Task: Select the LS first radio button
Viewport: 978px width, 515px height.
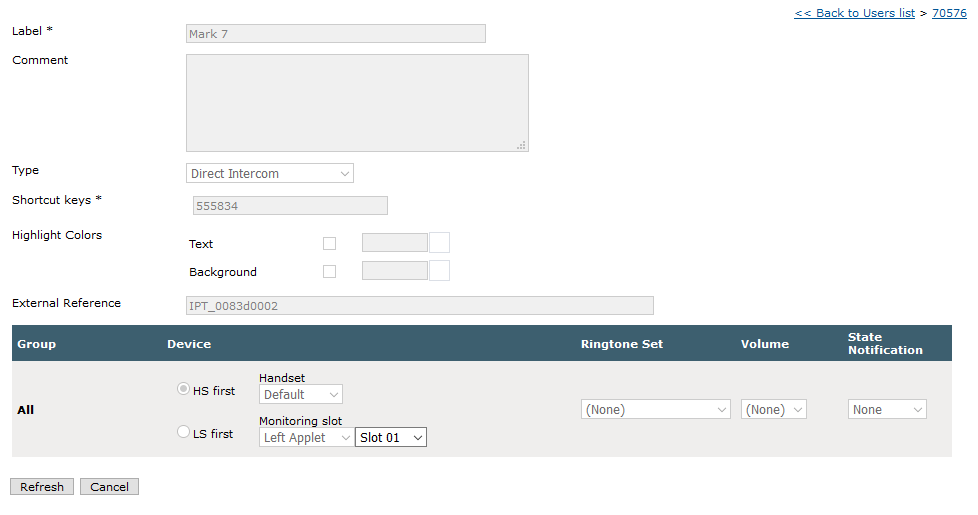Action: (x=183, y=431)
